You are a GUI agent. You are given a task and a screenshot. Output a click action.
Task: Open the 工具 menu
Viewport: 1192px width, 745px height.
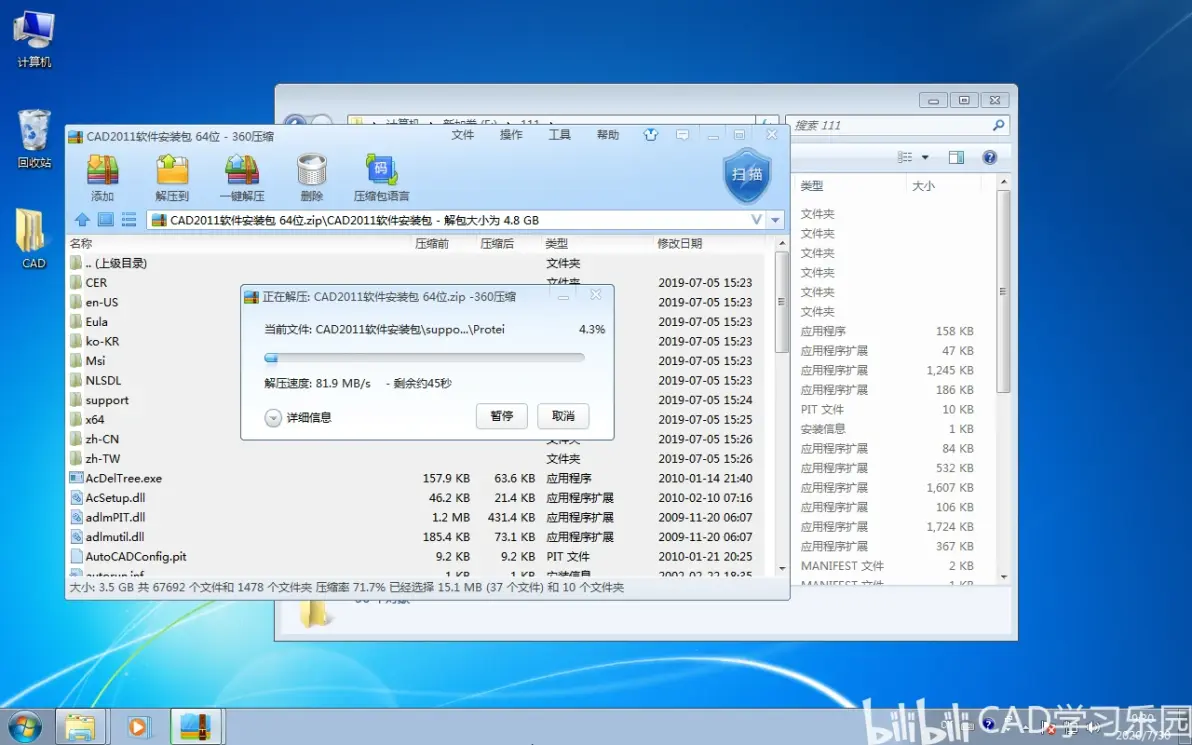click(x=560, y=135)
